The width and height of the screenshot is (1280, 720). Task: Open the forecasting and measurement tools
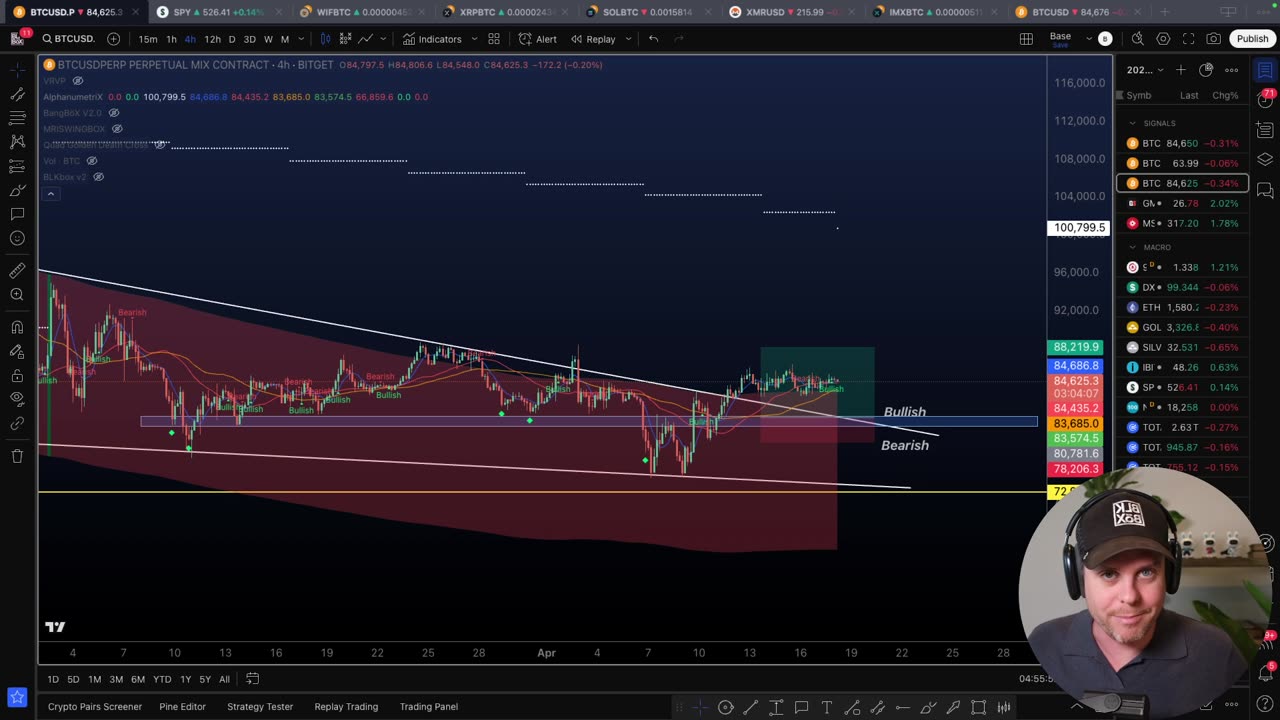tap(17, 166)
